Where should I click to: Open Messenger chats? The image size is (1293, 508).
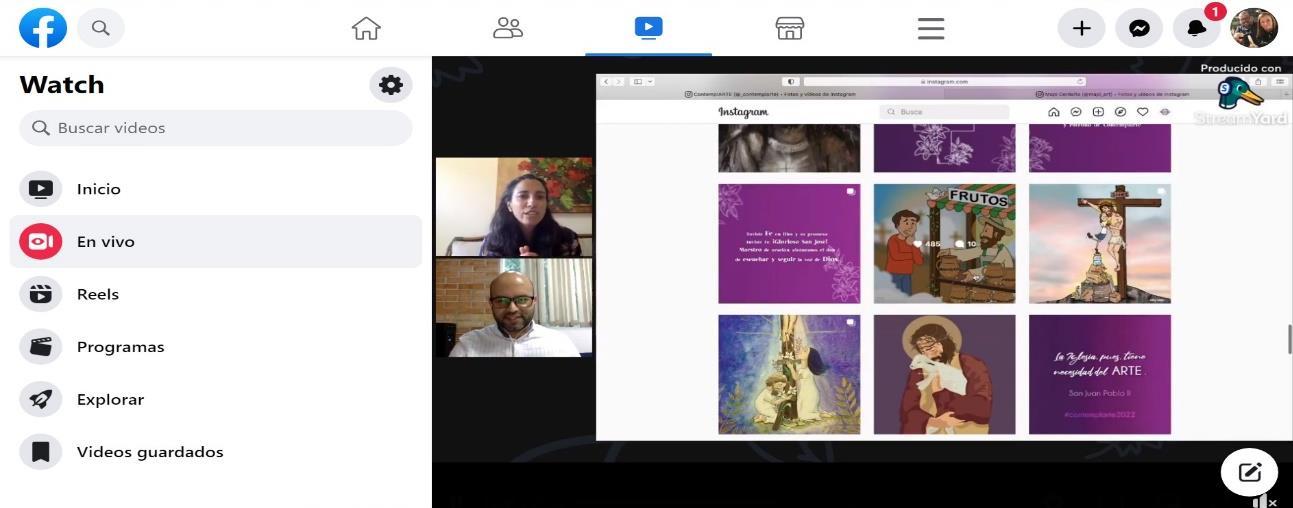[1139, 28]
